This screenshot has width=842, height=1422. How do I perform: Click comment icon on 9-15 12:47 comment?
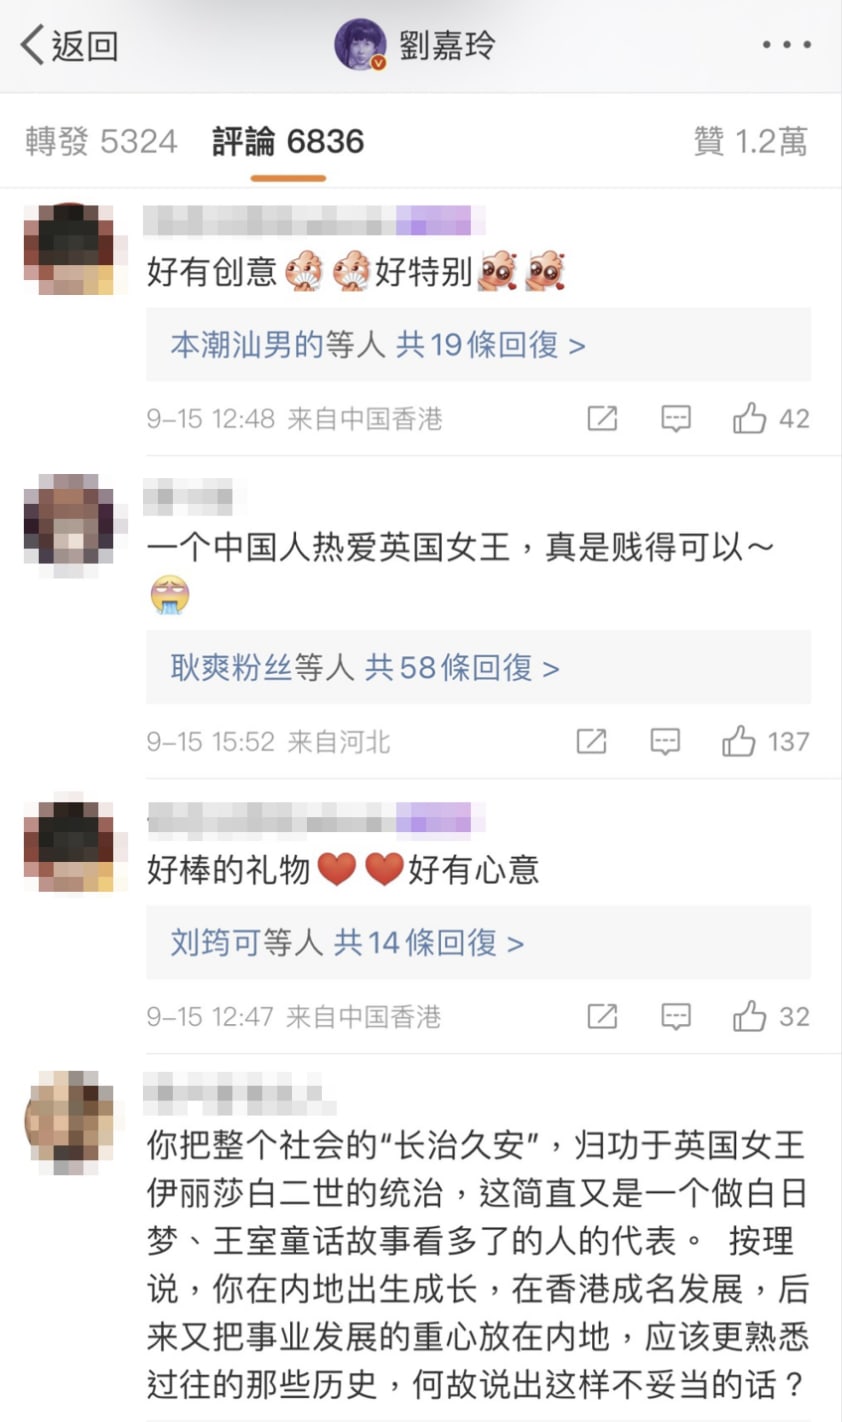coord(676,1016)
